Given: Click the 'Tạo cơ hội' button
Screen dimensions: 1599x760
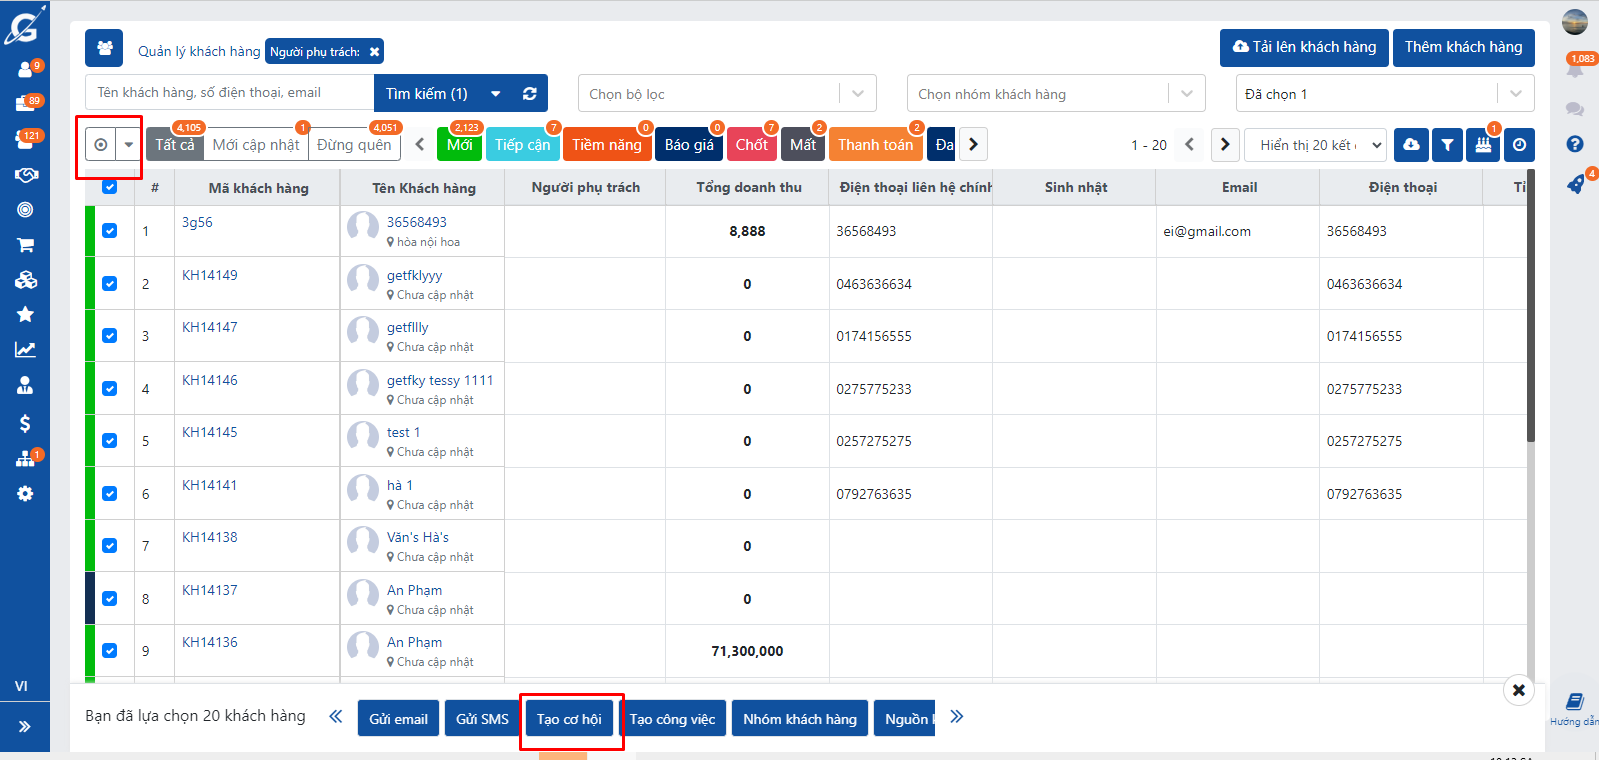Looking at the screenshot, I should (569, 719).
